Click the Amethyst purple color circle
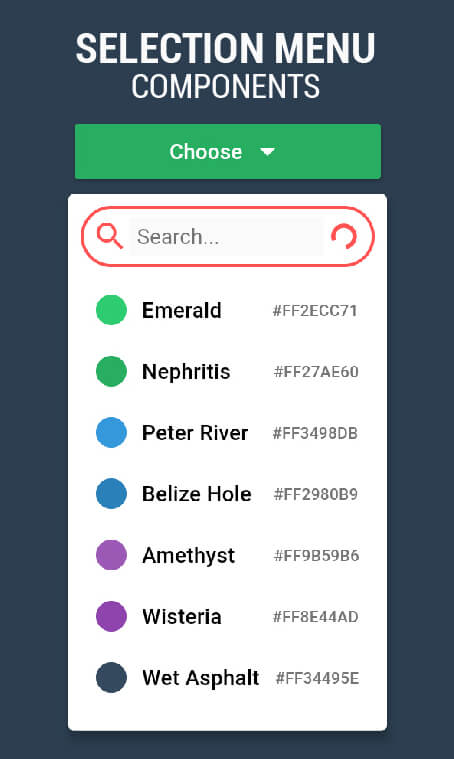 tap(111, 555)
